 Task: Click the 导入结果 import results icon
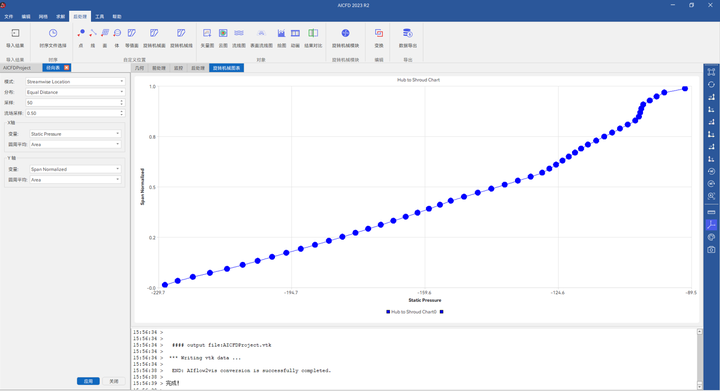click(x=15, y=33)
